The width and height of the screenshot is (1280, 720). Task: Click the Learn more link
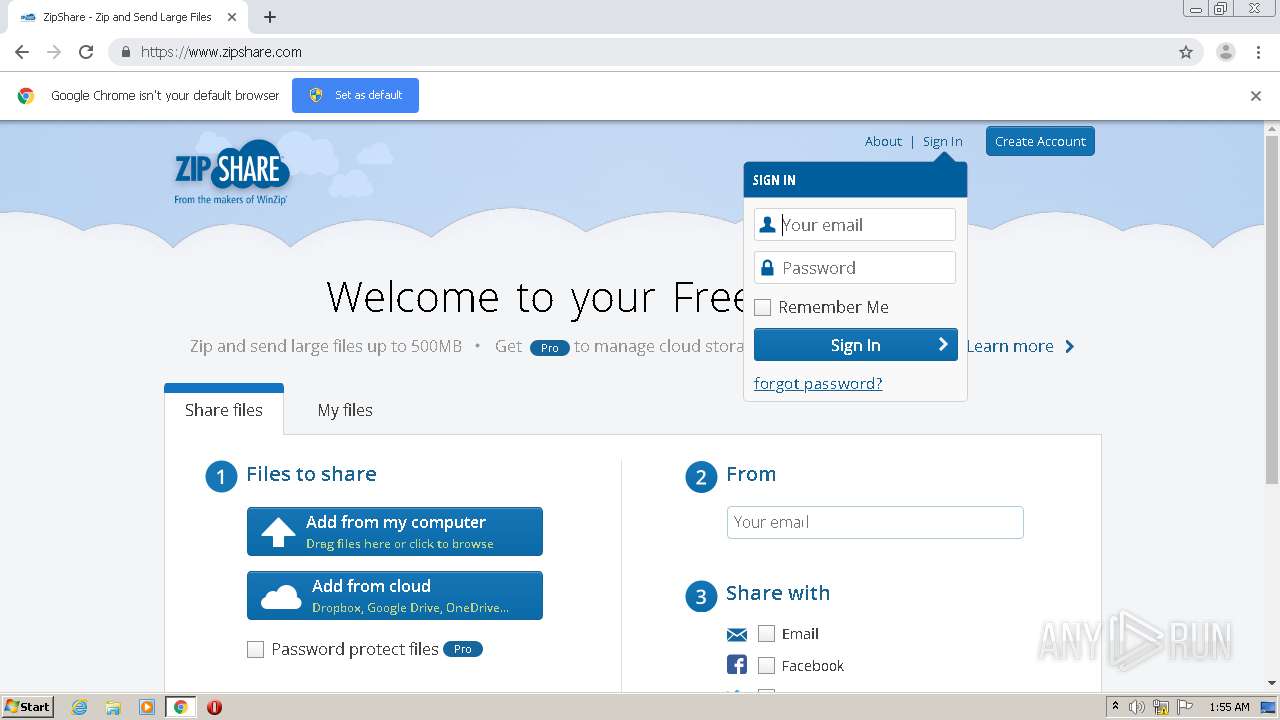tap(1020, 346)
